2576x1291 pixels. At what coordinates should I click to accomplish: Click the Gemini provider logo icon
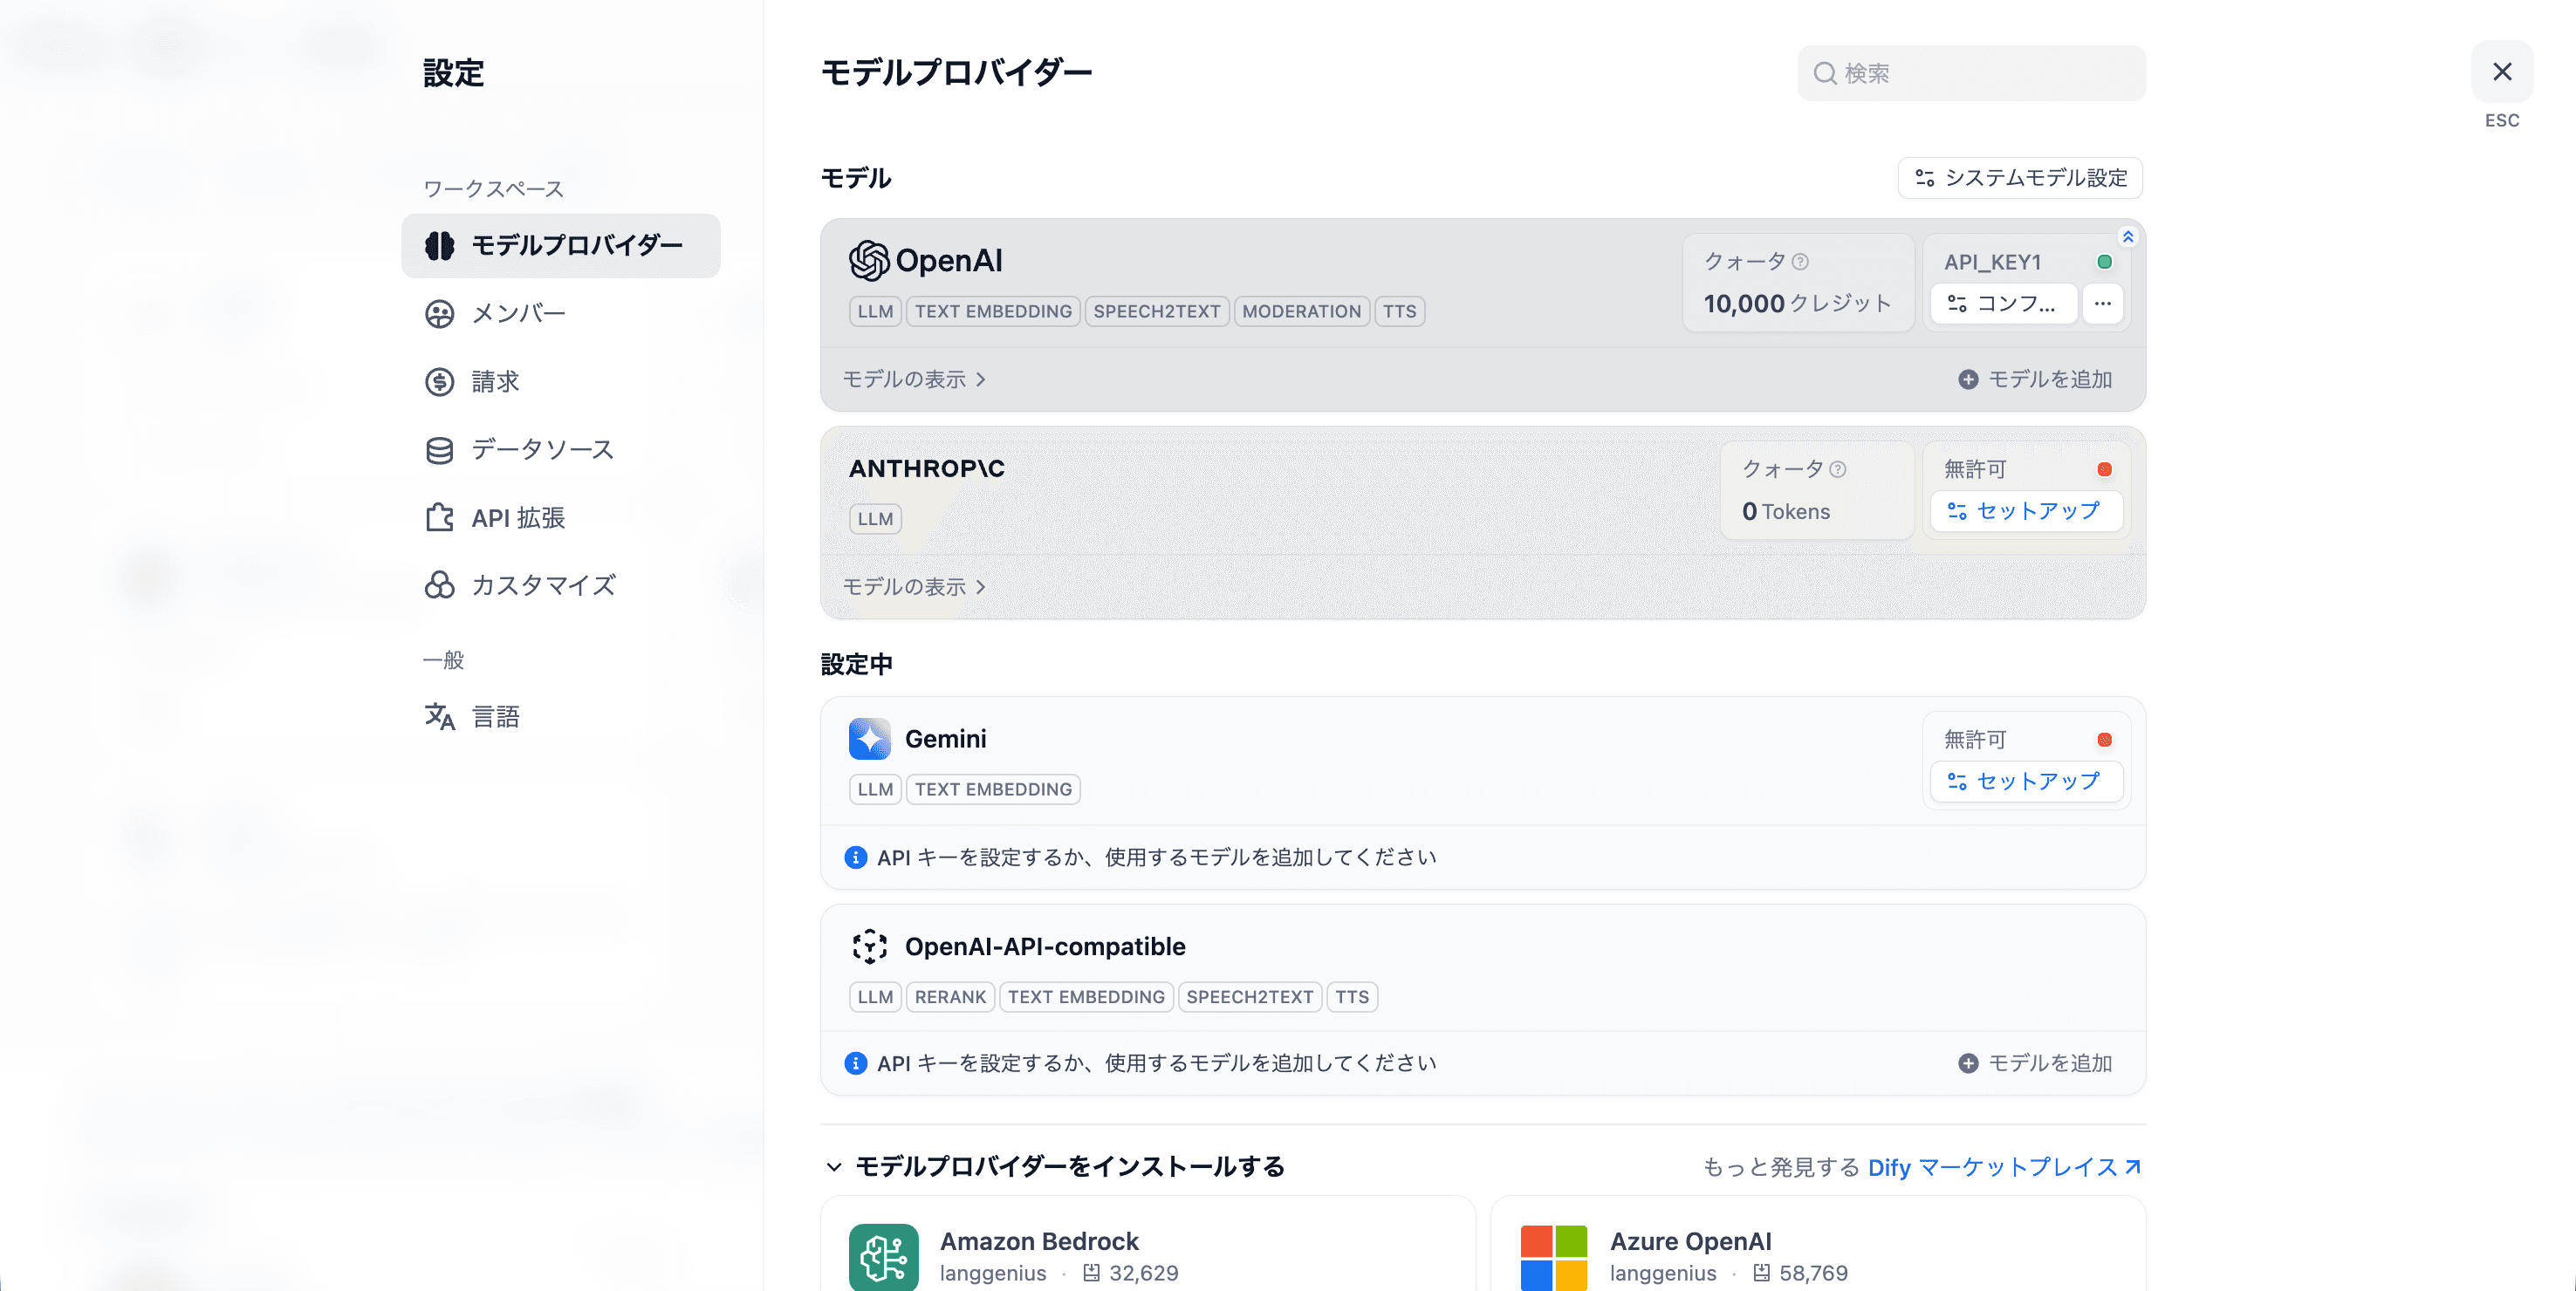[869, 739]
